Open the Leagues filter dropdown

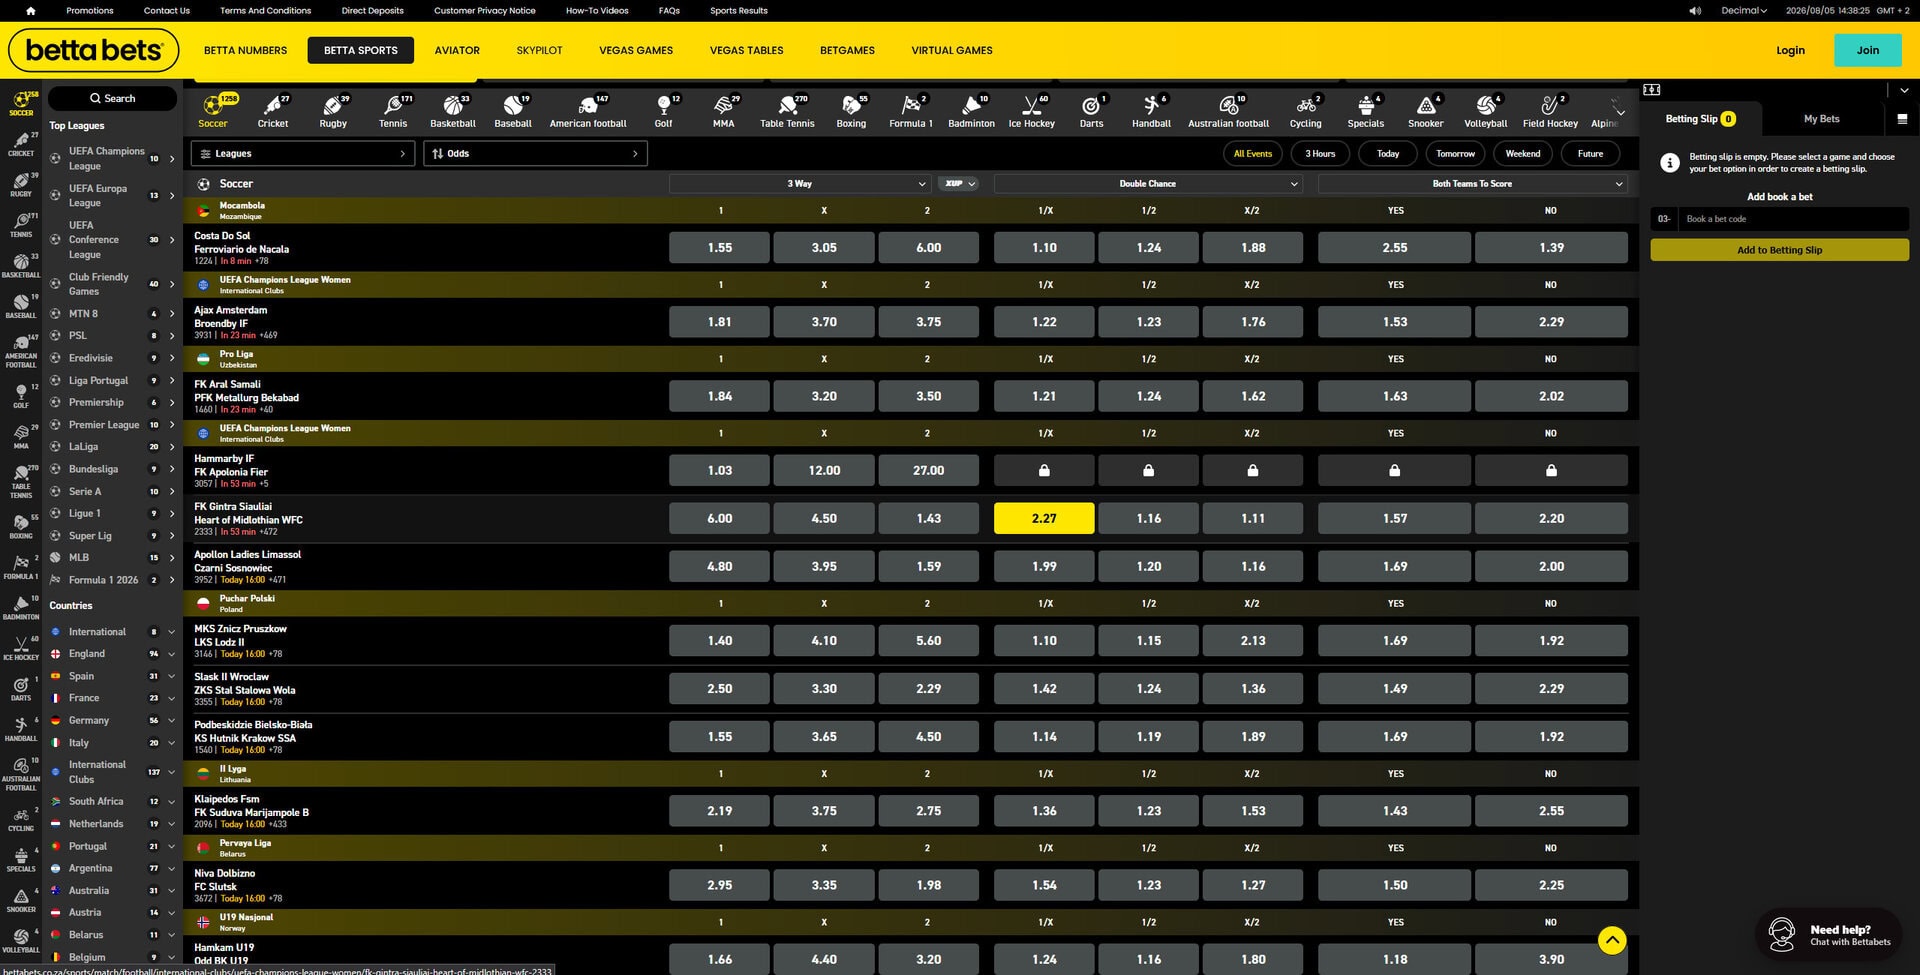pyautogui.click(x=303, y=154)
